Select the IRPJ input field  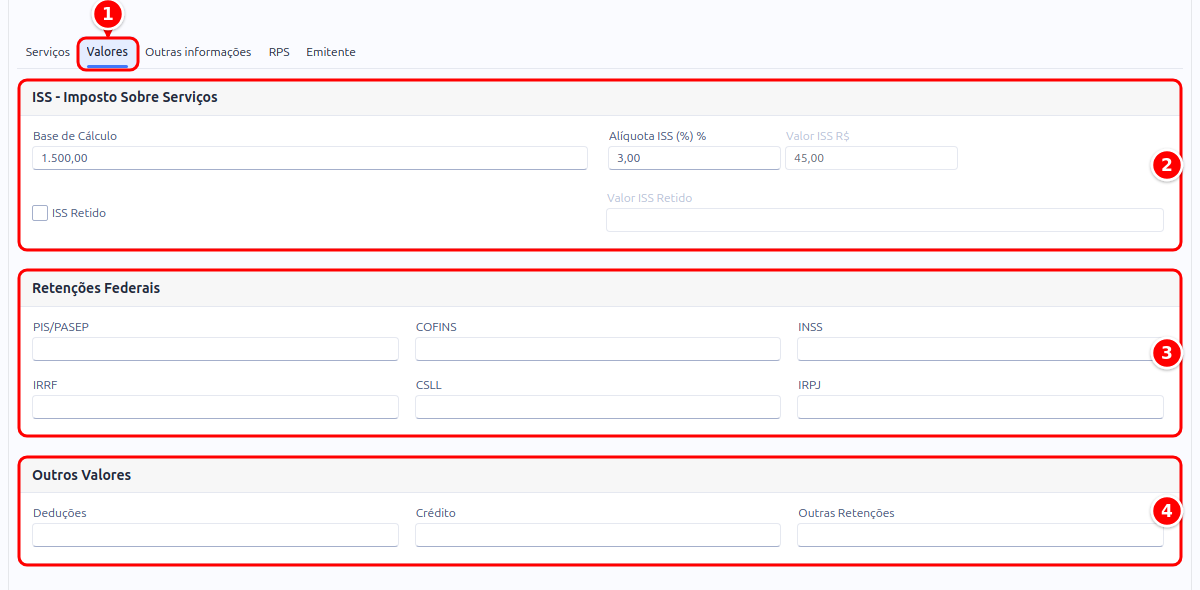(980, 407)
